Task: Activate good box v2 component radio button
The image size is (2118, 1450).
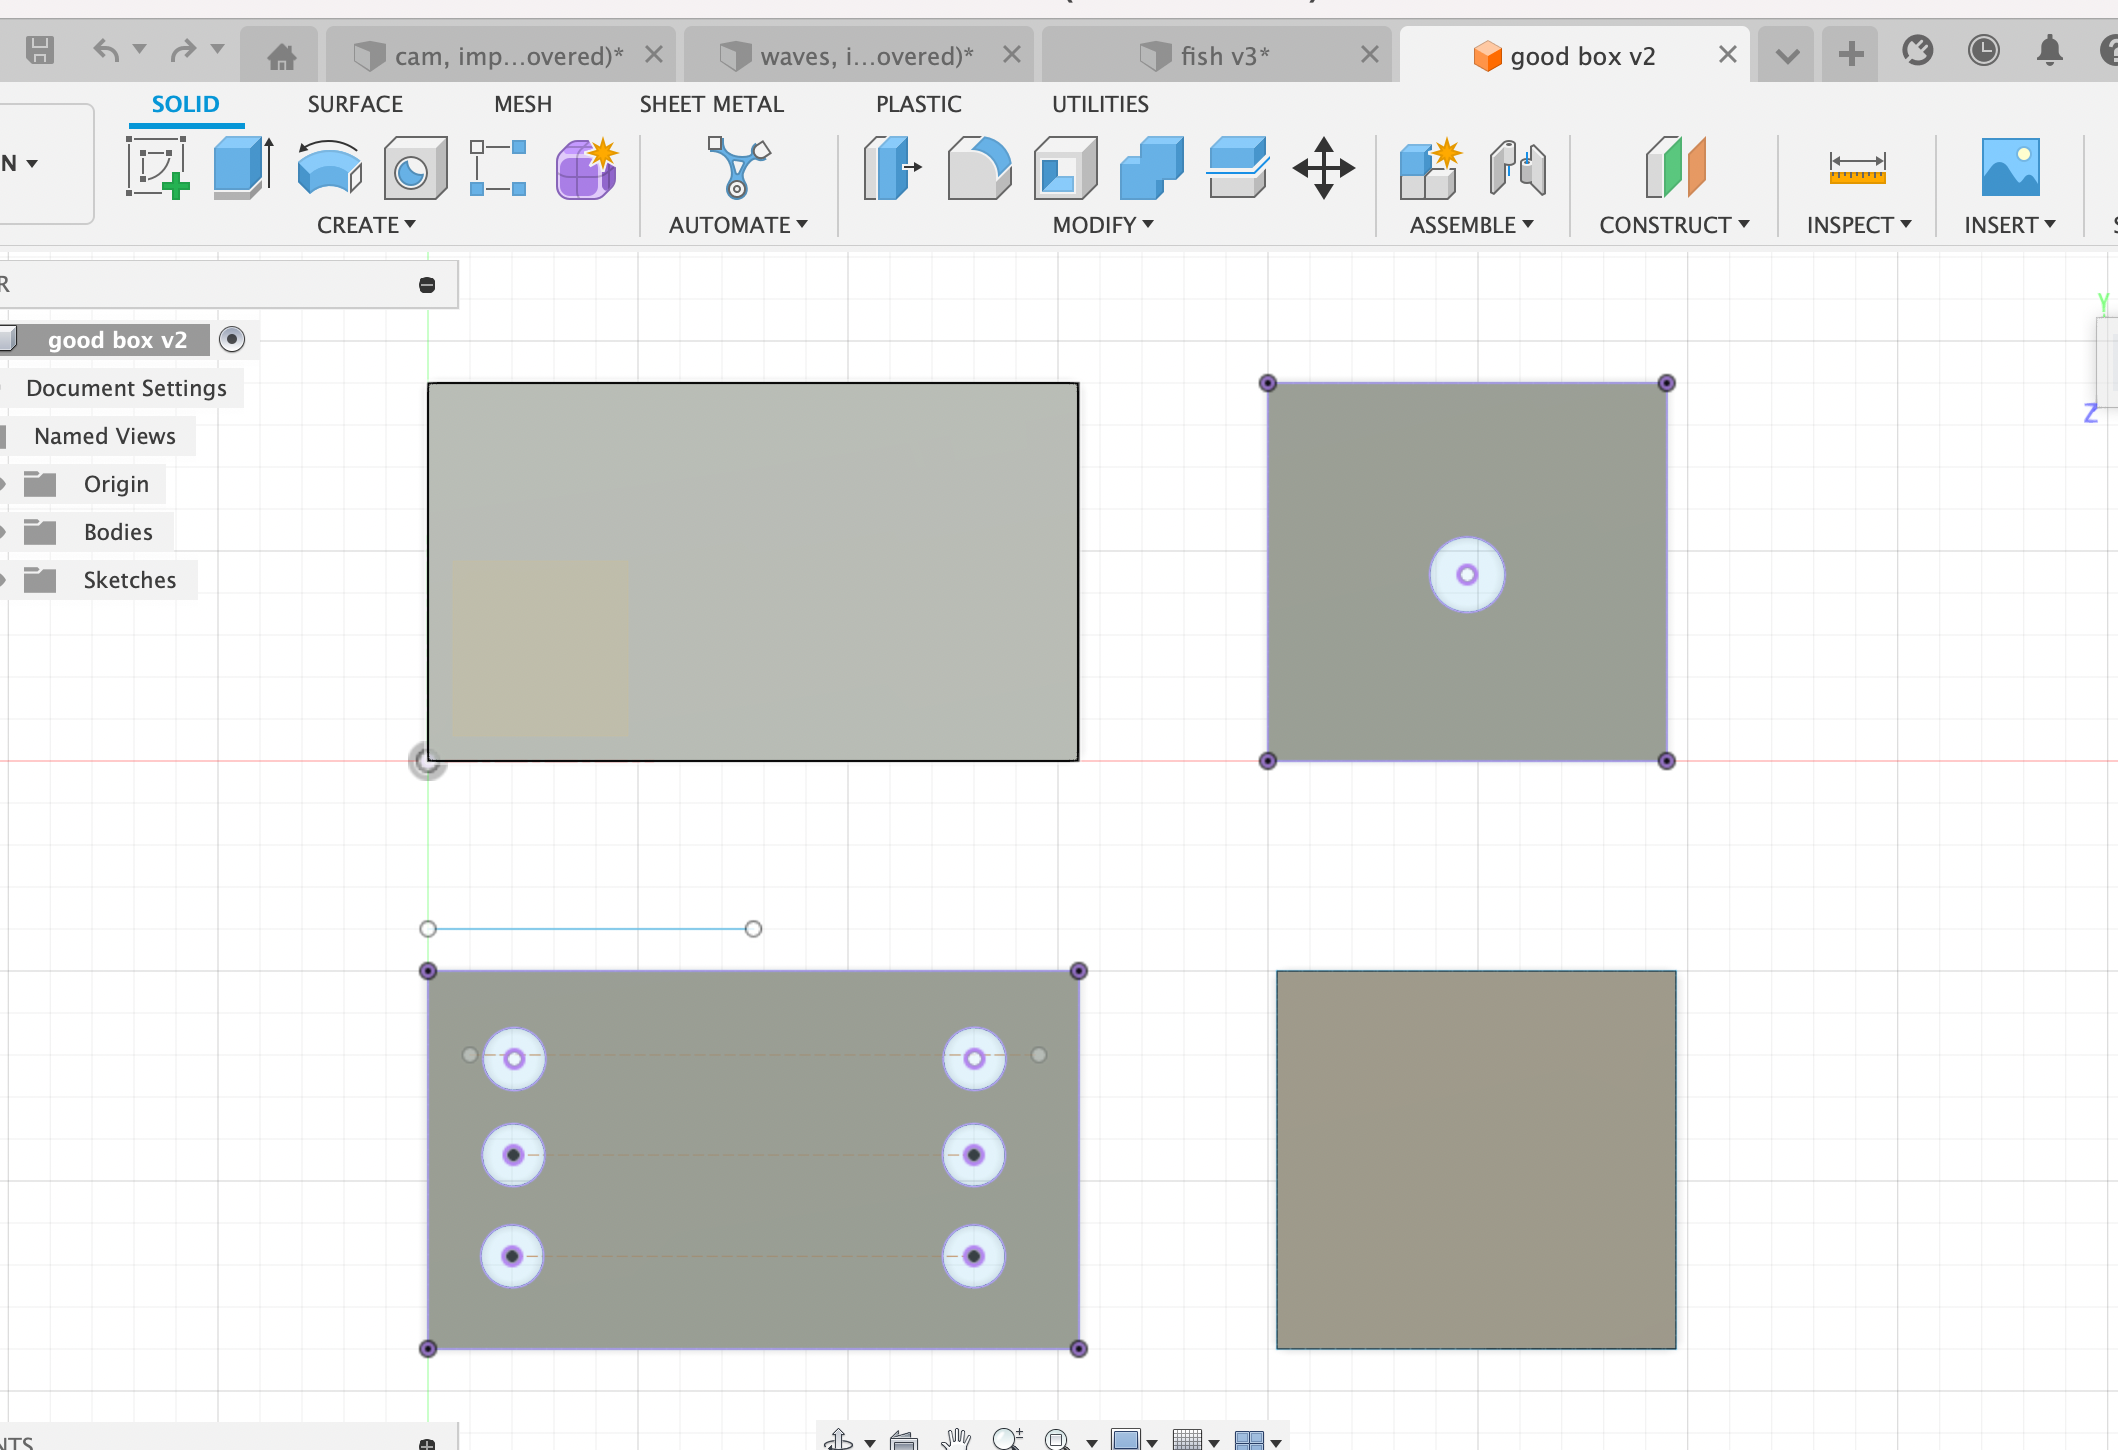Action: click(x=232, y=340)
